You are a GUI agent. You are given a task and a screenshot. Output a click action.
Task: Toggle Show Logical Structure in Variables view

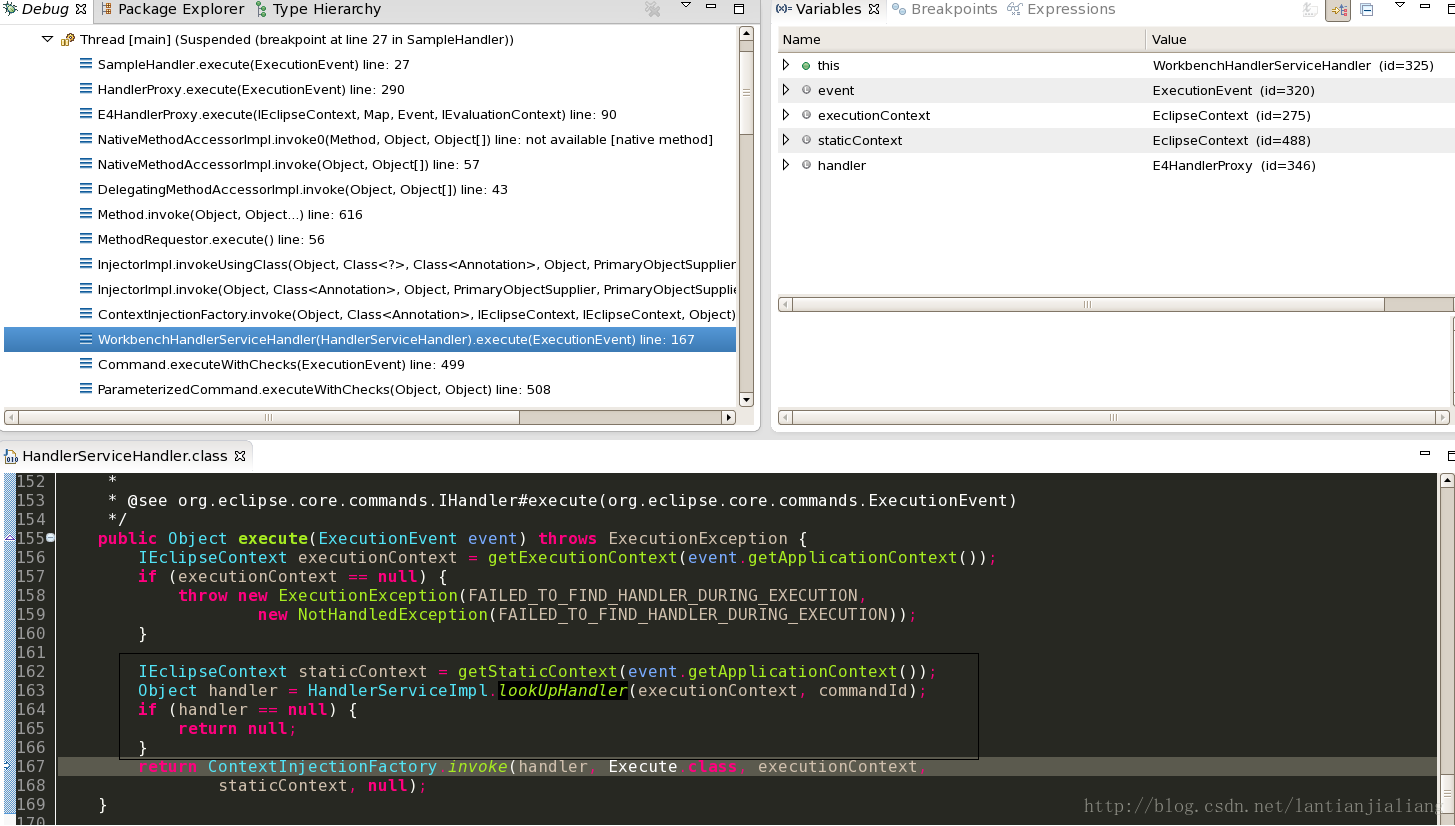click(1338, 10)
